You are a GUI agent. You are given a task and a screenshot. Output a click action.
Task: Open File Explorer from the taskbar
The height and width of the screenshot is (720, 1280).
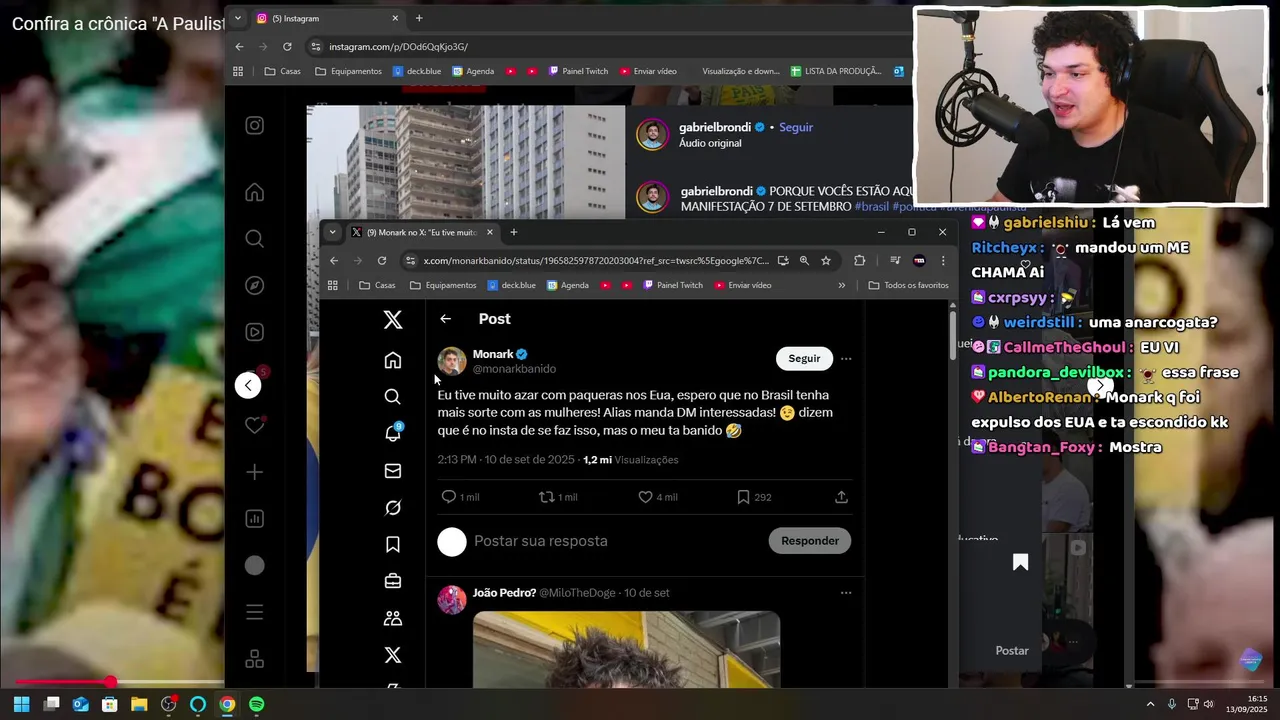point(139,704)
